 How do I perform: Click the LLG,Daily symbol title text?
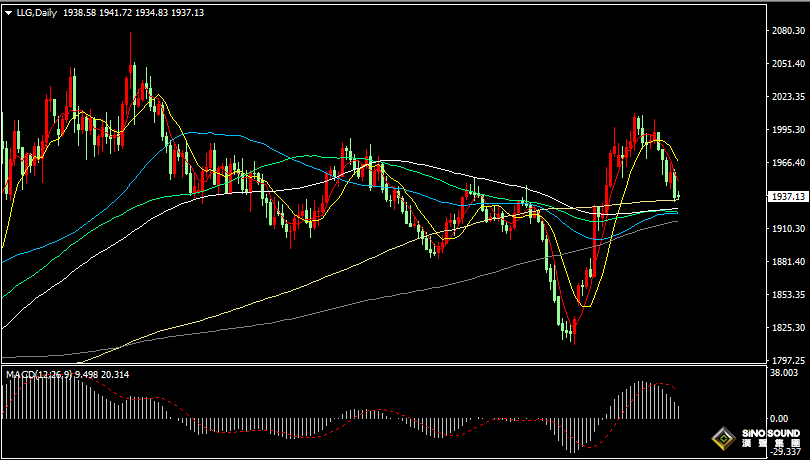(36, 12)
